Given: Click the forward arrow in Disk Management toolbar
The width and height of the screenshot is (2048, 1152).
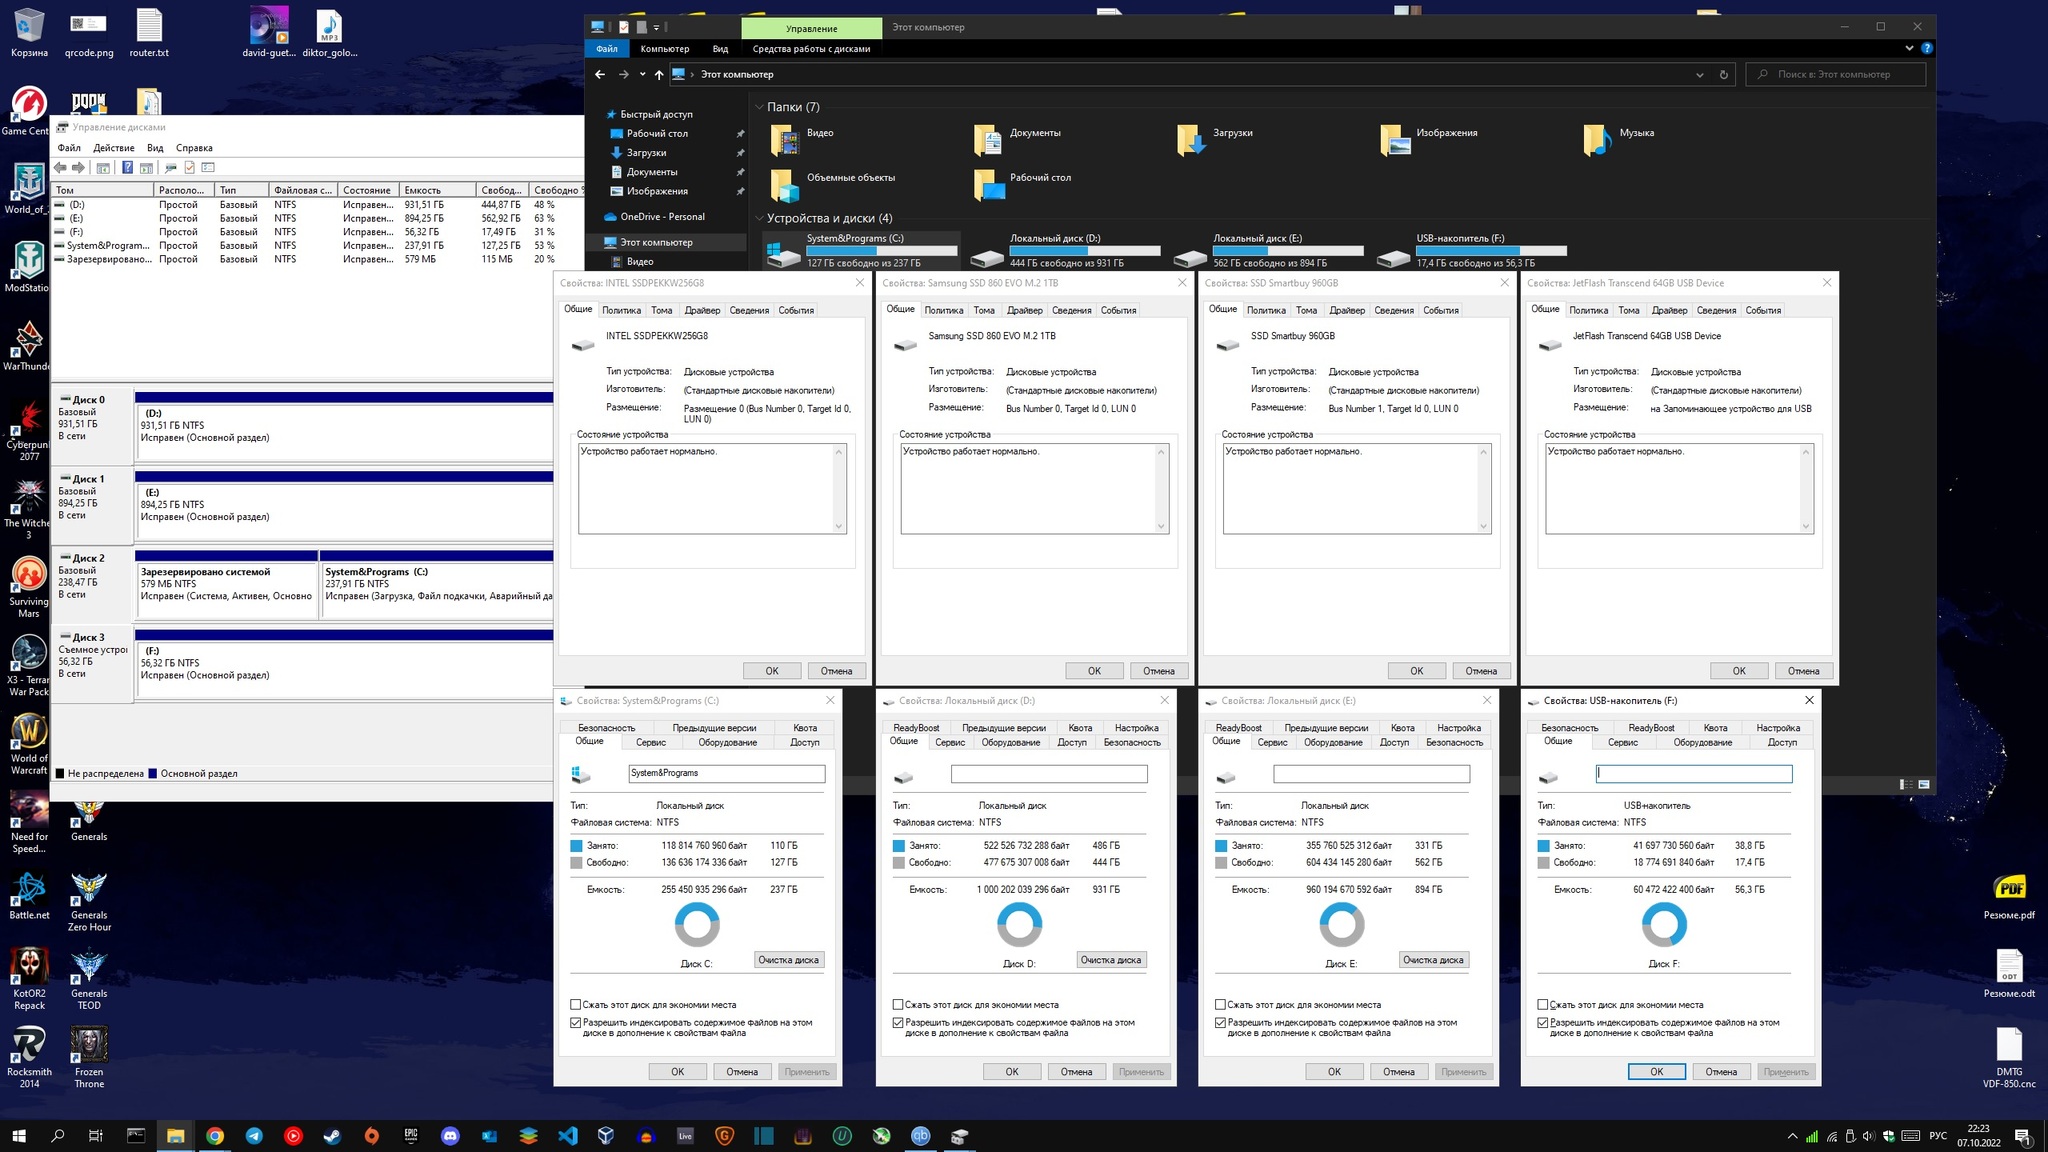Looking at the screenshot, I should 79,168.
